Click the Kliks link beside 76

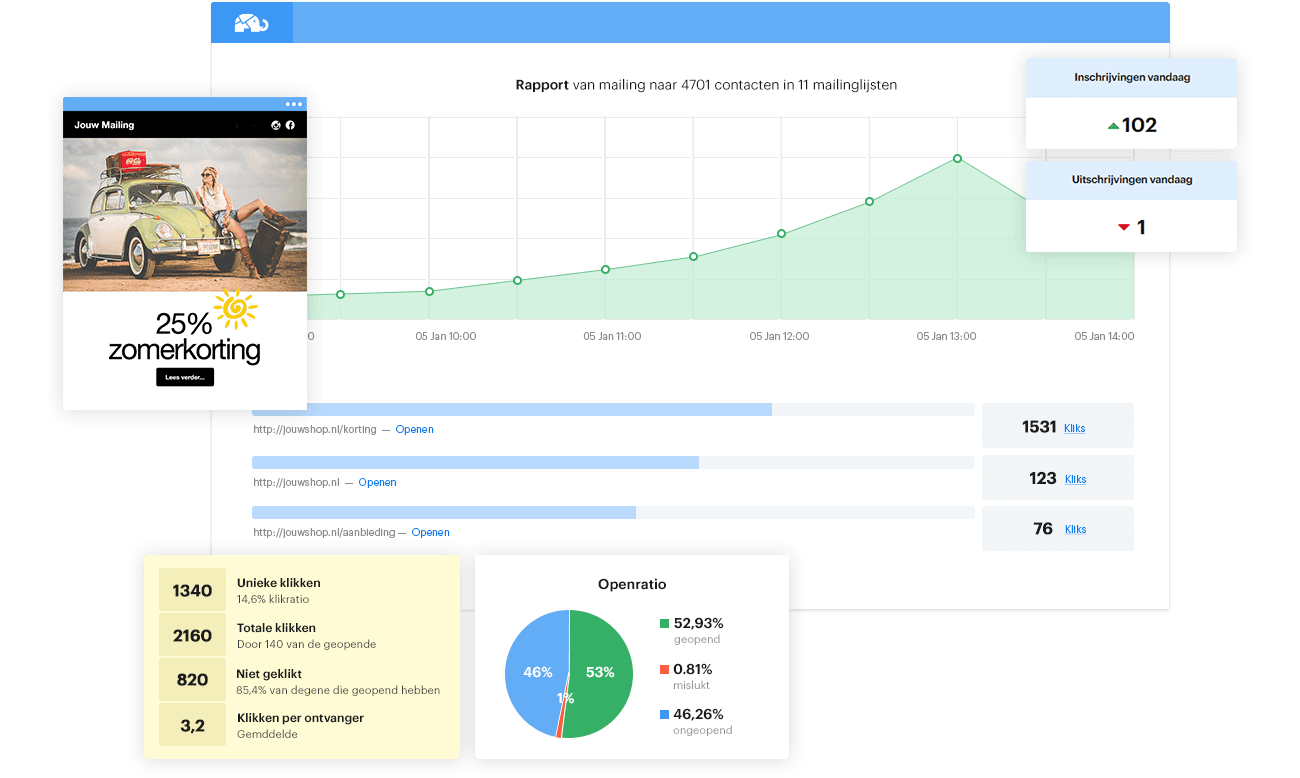pos(1075,530)
